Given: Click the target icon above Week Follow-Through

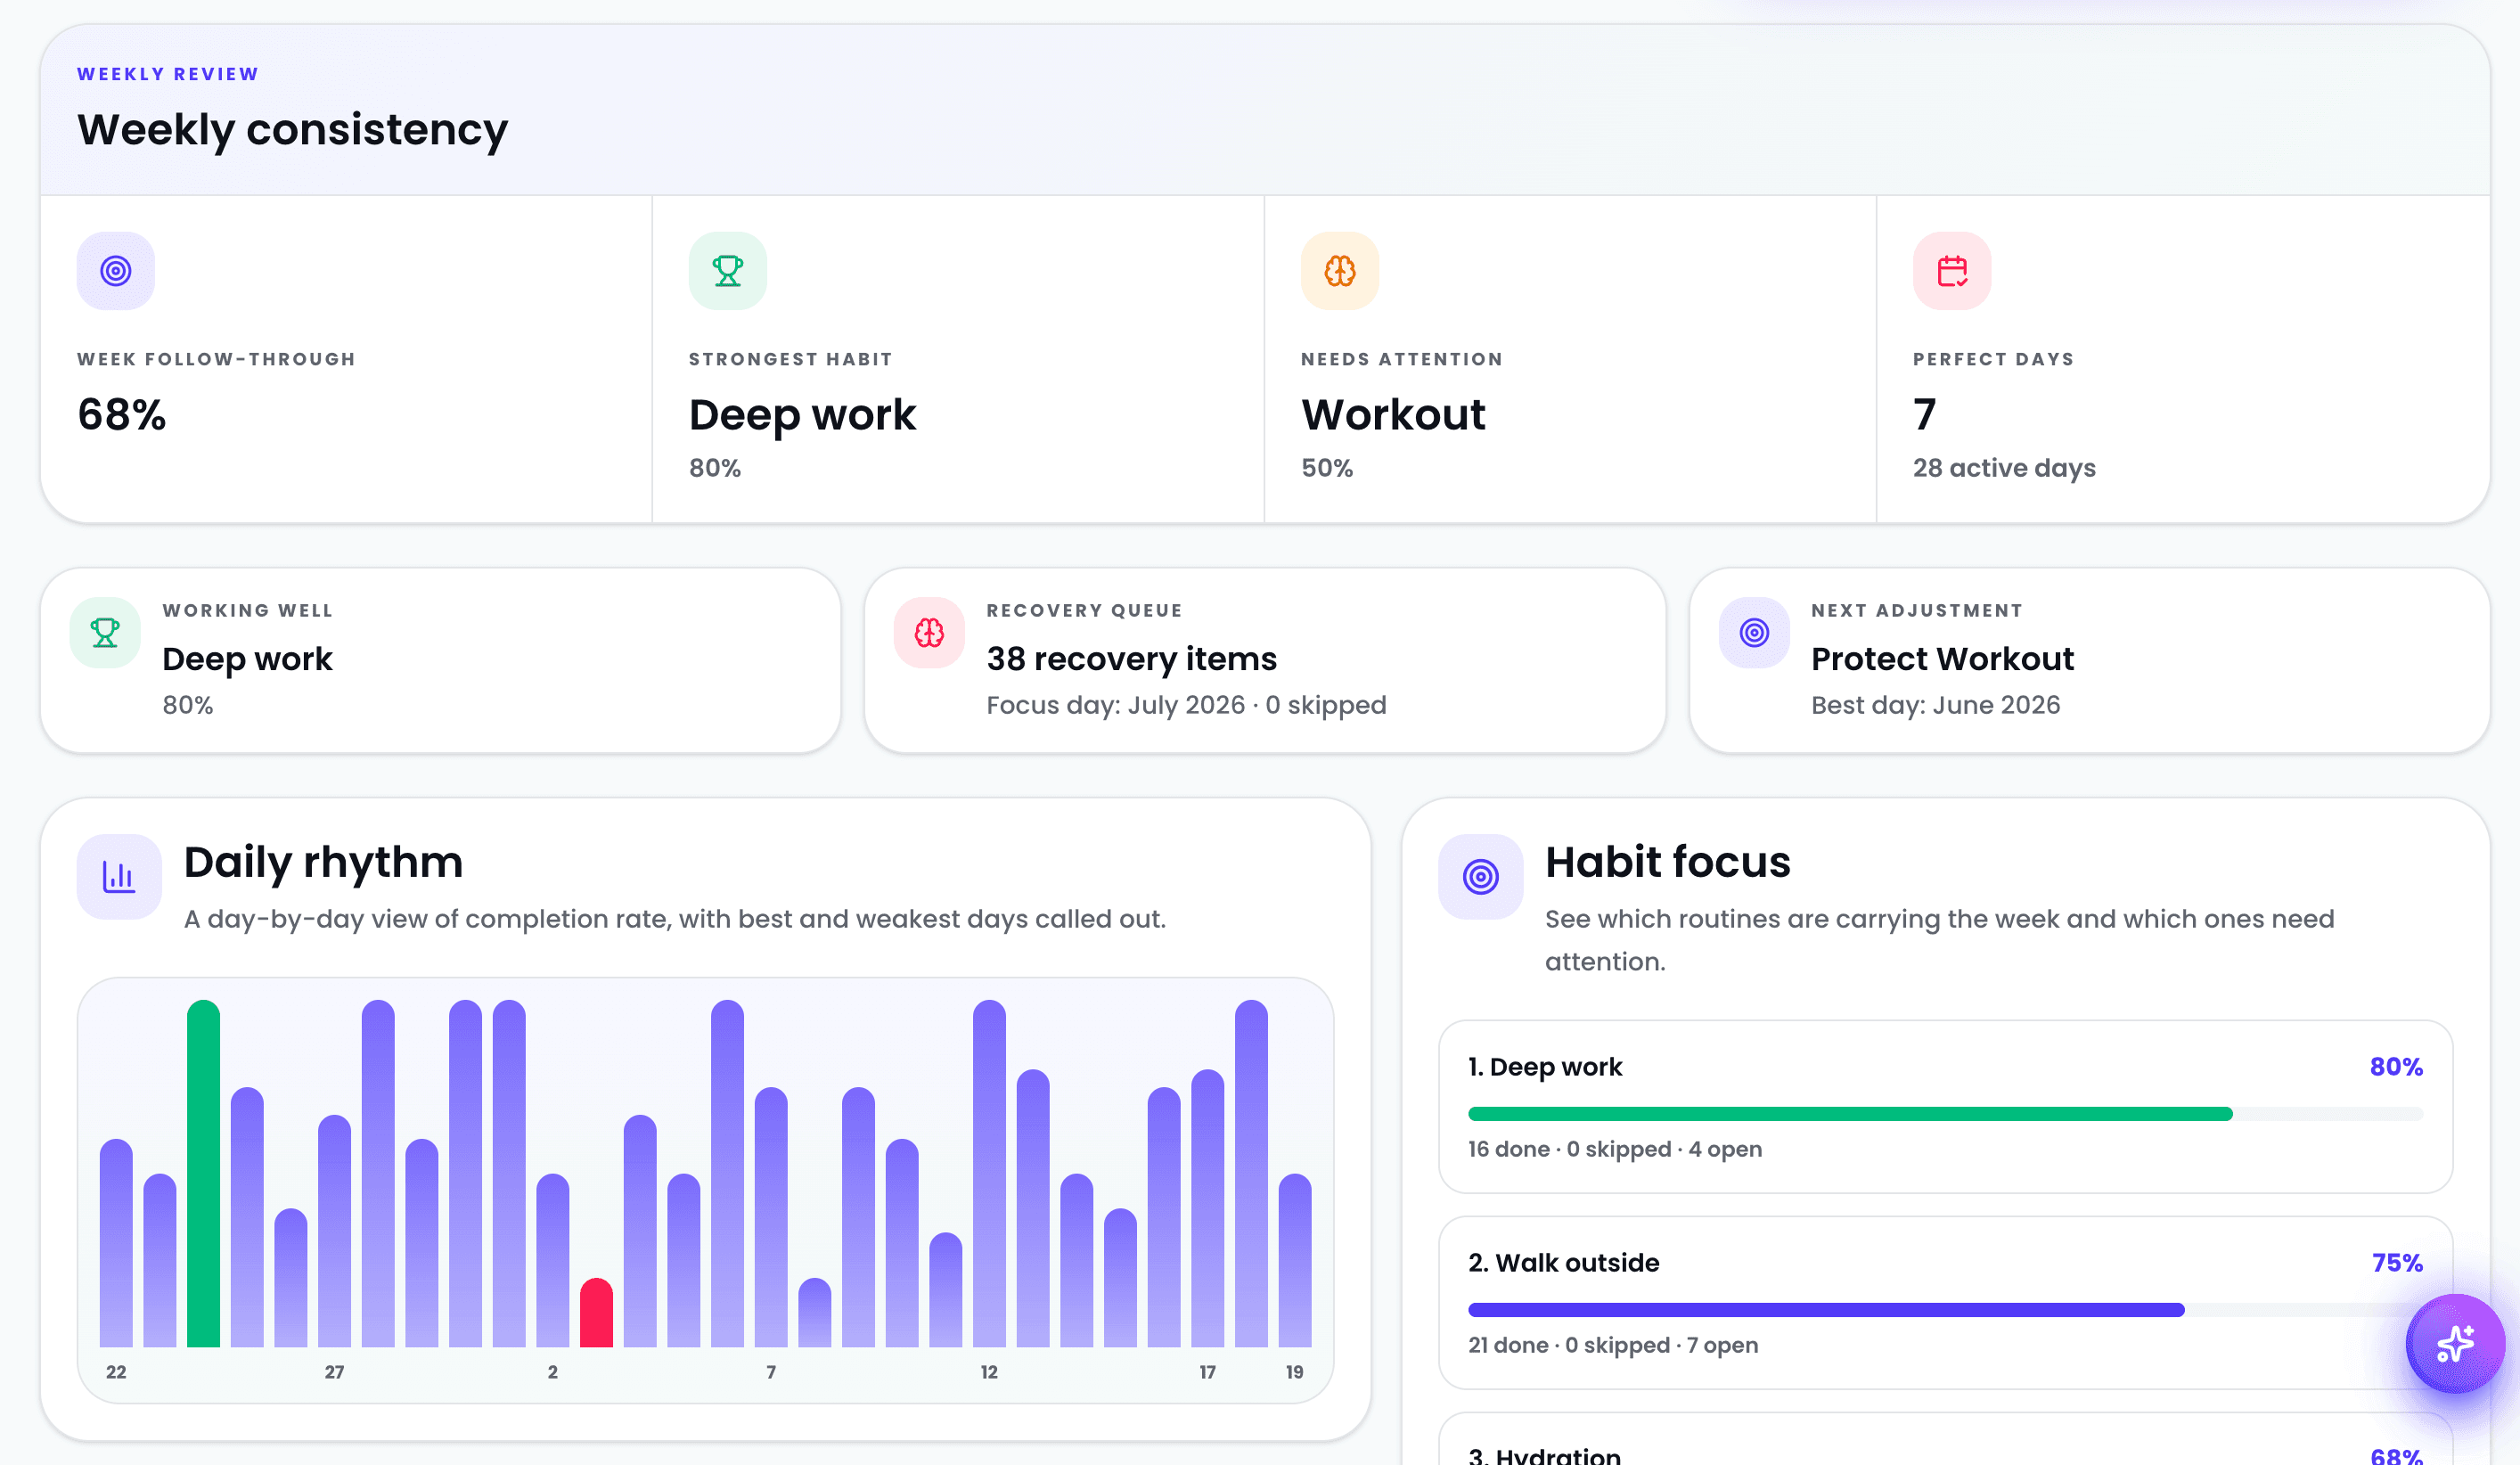Looking at the screenshot, I should point(116,271).
